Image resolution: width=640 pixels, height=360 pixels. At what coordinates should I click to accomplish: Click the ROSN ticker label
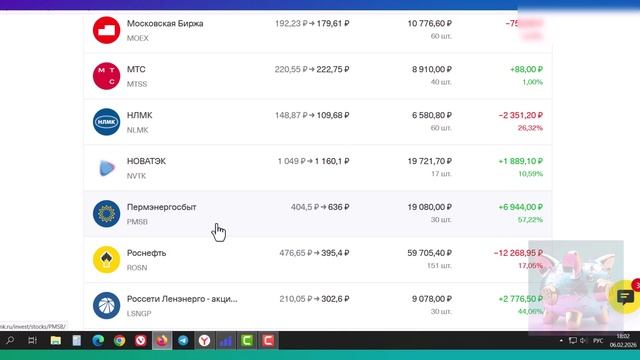point(137,268)
